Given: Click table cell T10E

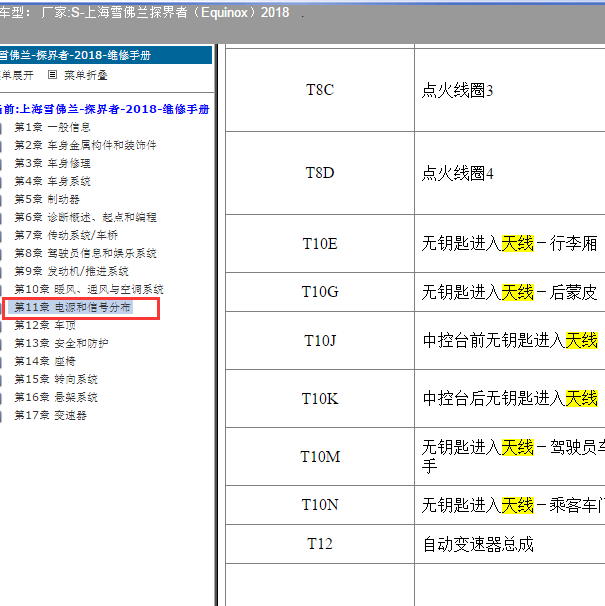Looking at the screenshot, I should click(320, 243).
